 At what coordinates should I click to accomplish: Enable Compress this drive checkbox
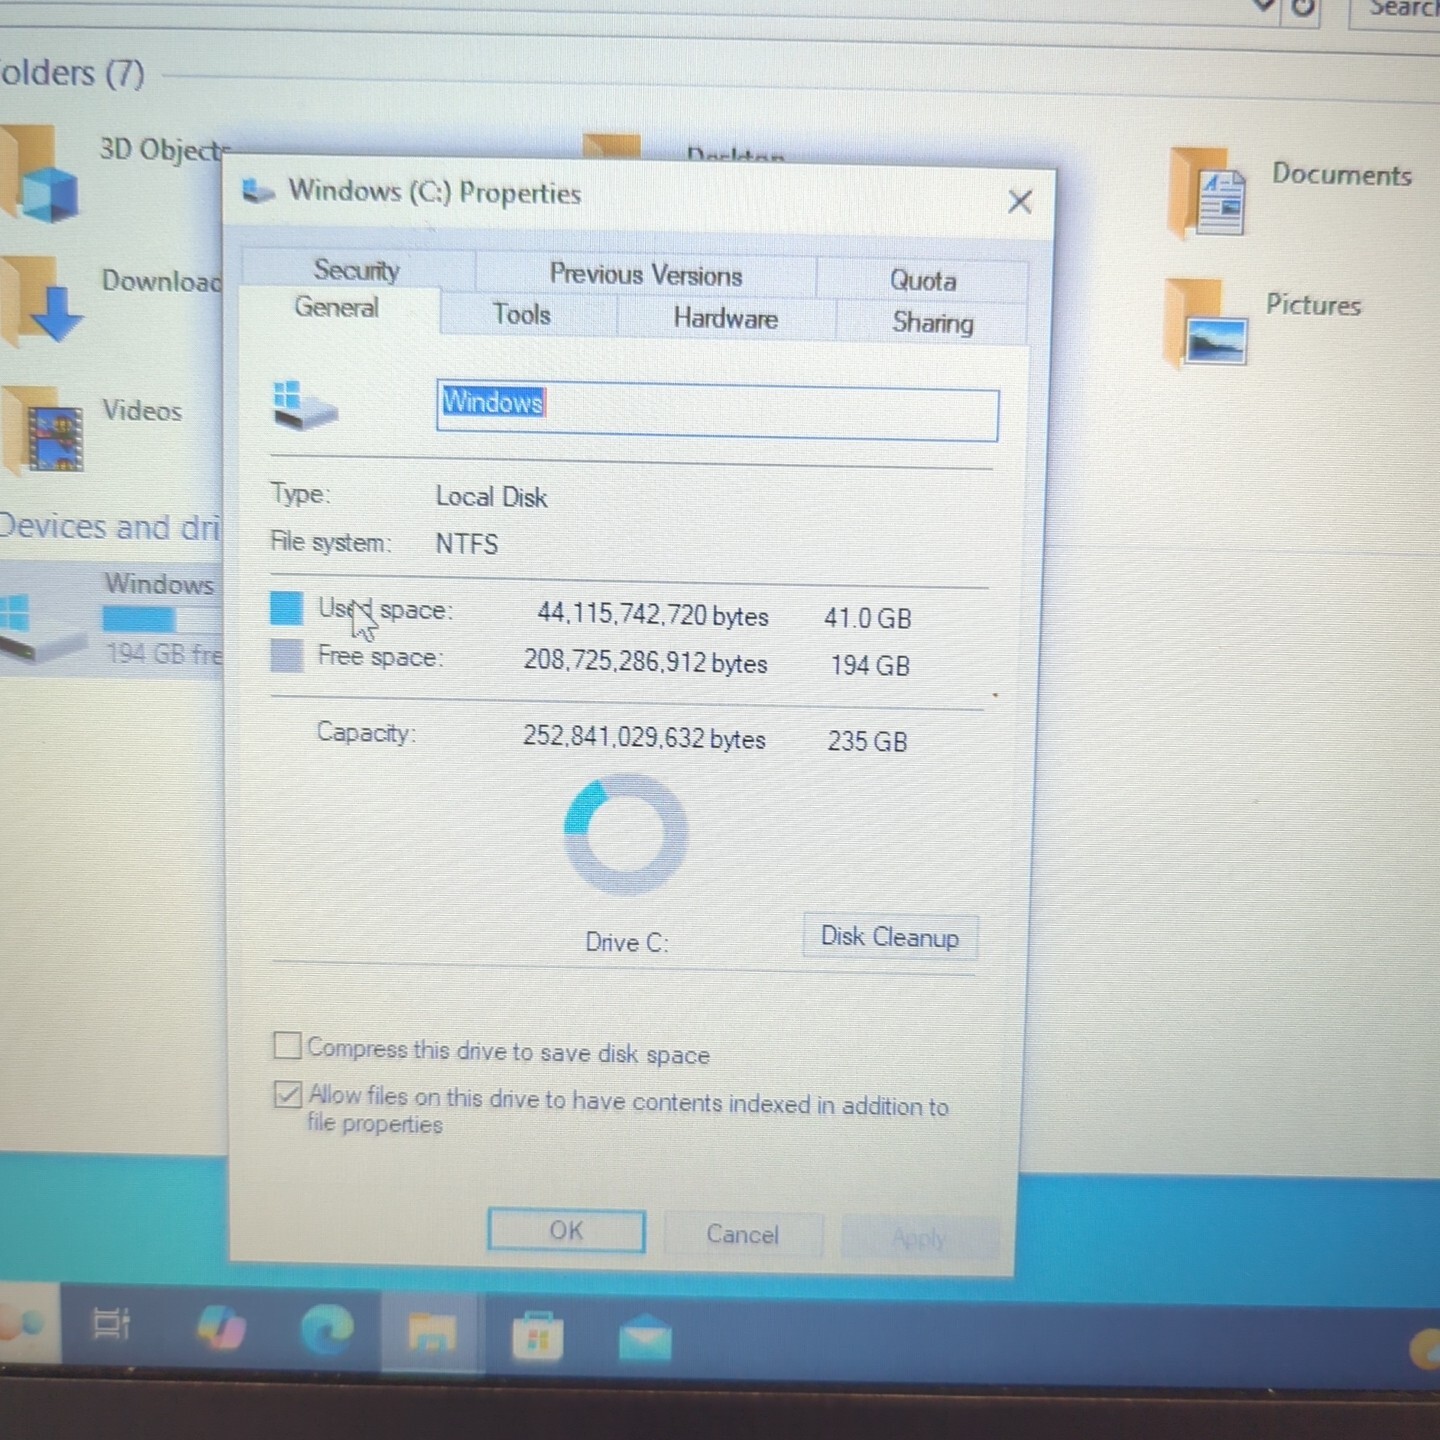coord(287,1046)
